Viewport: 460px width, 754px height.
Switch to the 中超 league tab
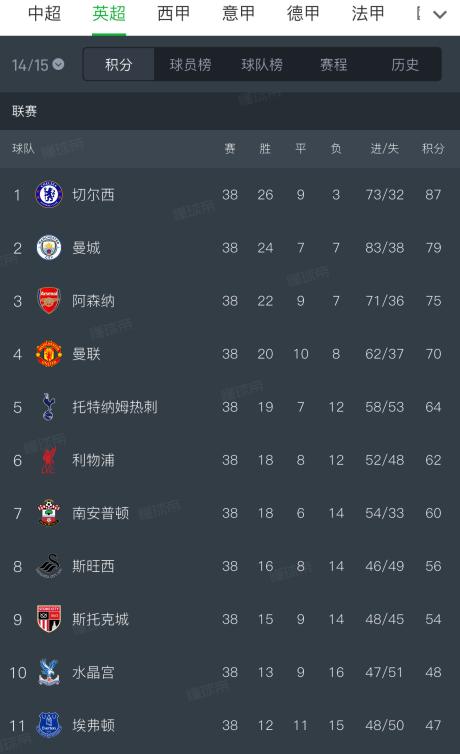[x=44, y=14]
